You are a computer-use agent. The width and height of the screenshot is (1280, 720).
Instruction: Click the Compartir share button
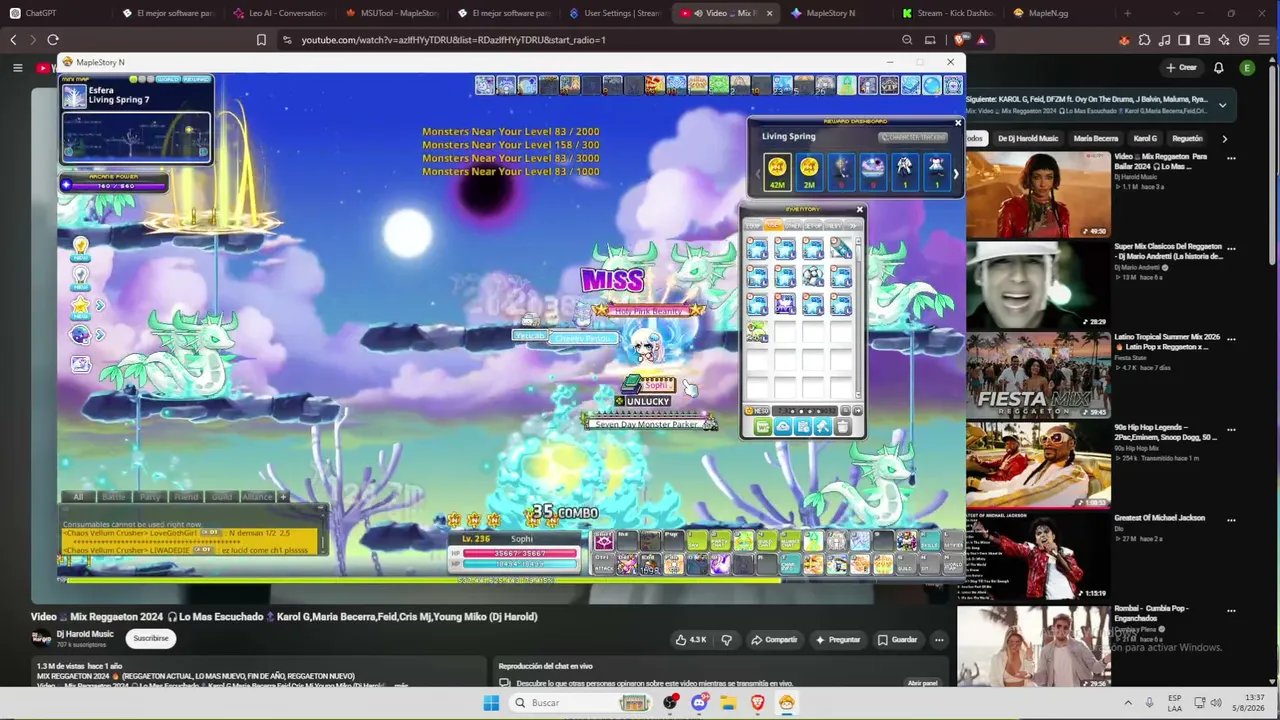(x=774, y=640)
